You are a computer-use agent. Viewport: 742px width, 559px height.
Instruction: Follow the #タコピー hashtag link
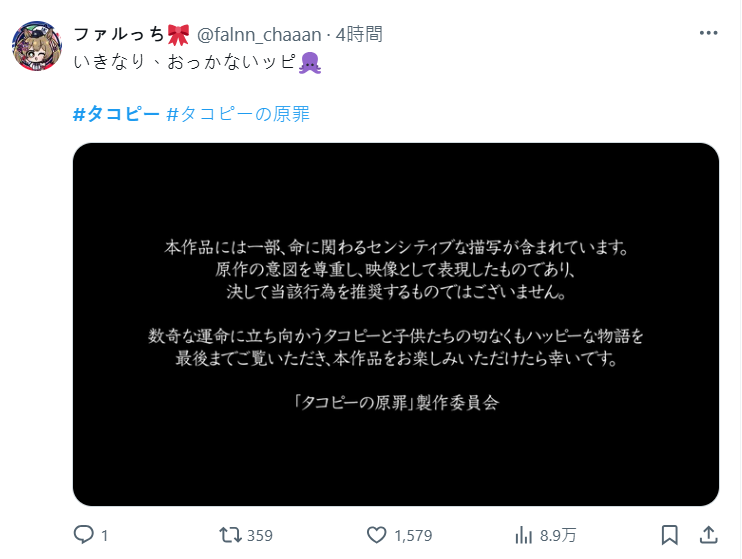tap(116, 114)
